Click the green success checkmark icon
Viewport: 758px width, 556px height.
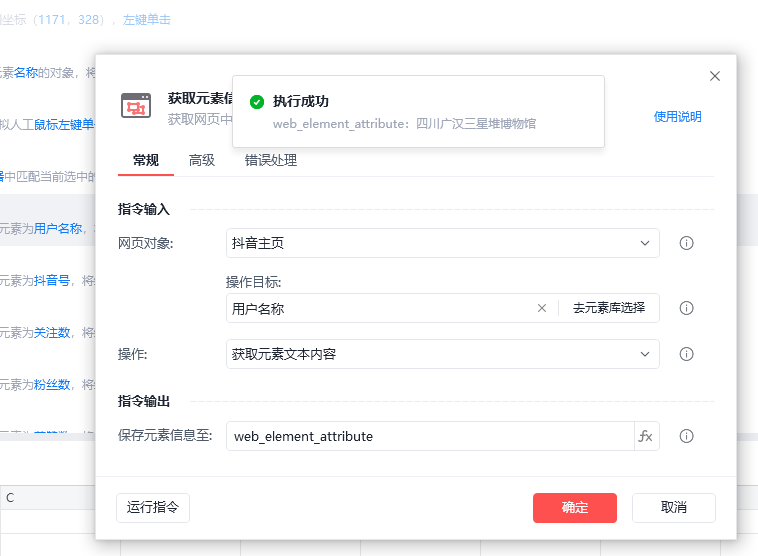point(257,102)
